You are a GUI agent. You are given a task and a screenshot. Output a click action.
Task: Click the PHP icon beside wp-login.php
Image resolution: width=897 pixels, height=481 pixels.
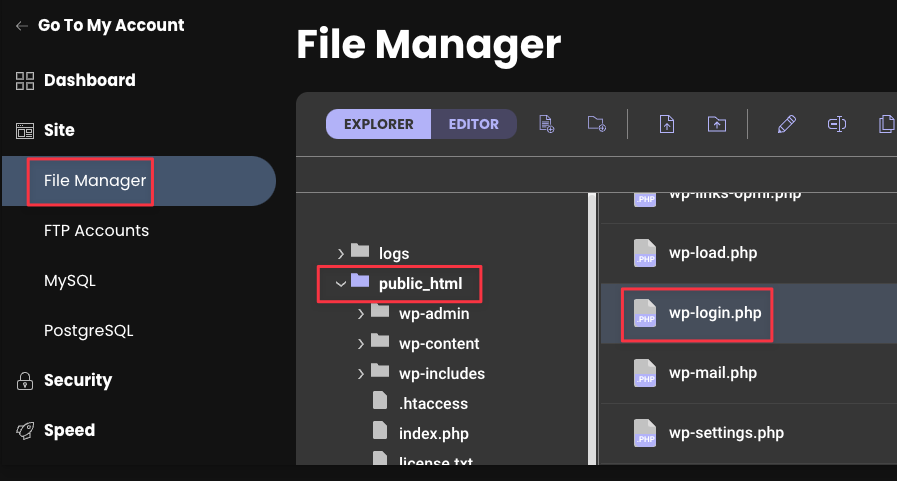pos(645,313)
